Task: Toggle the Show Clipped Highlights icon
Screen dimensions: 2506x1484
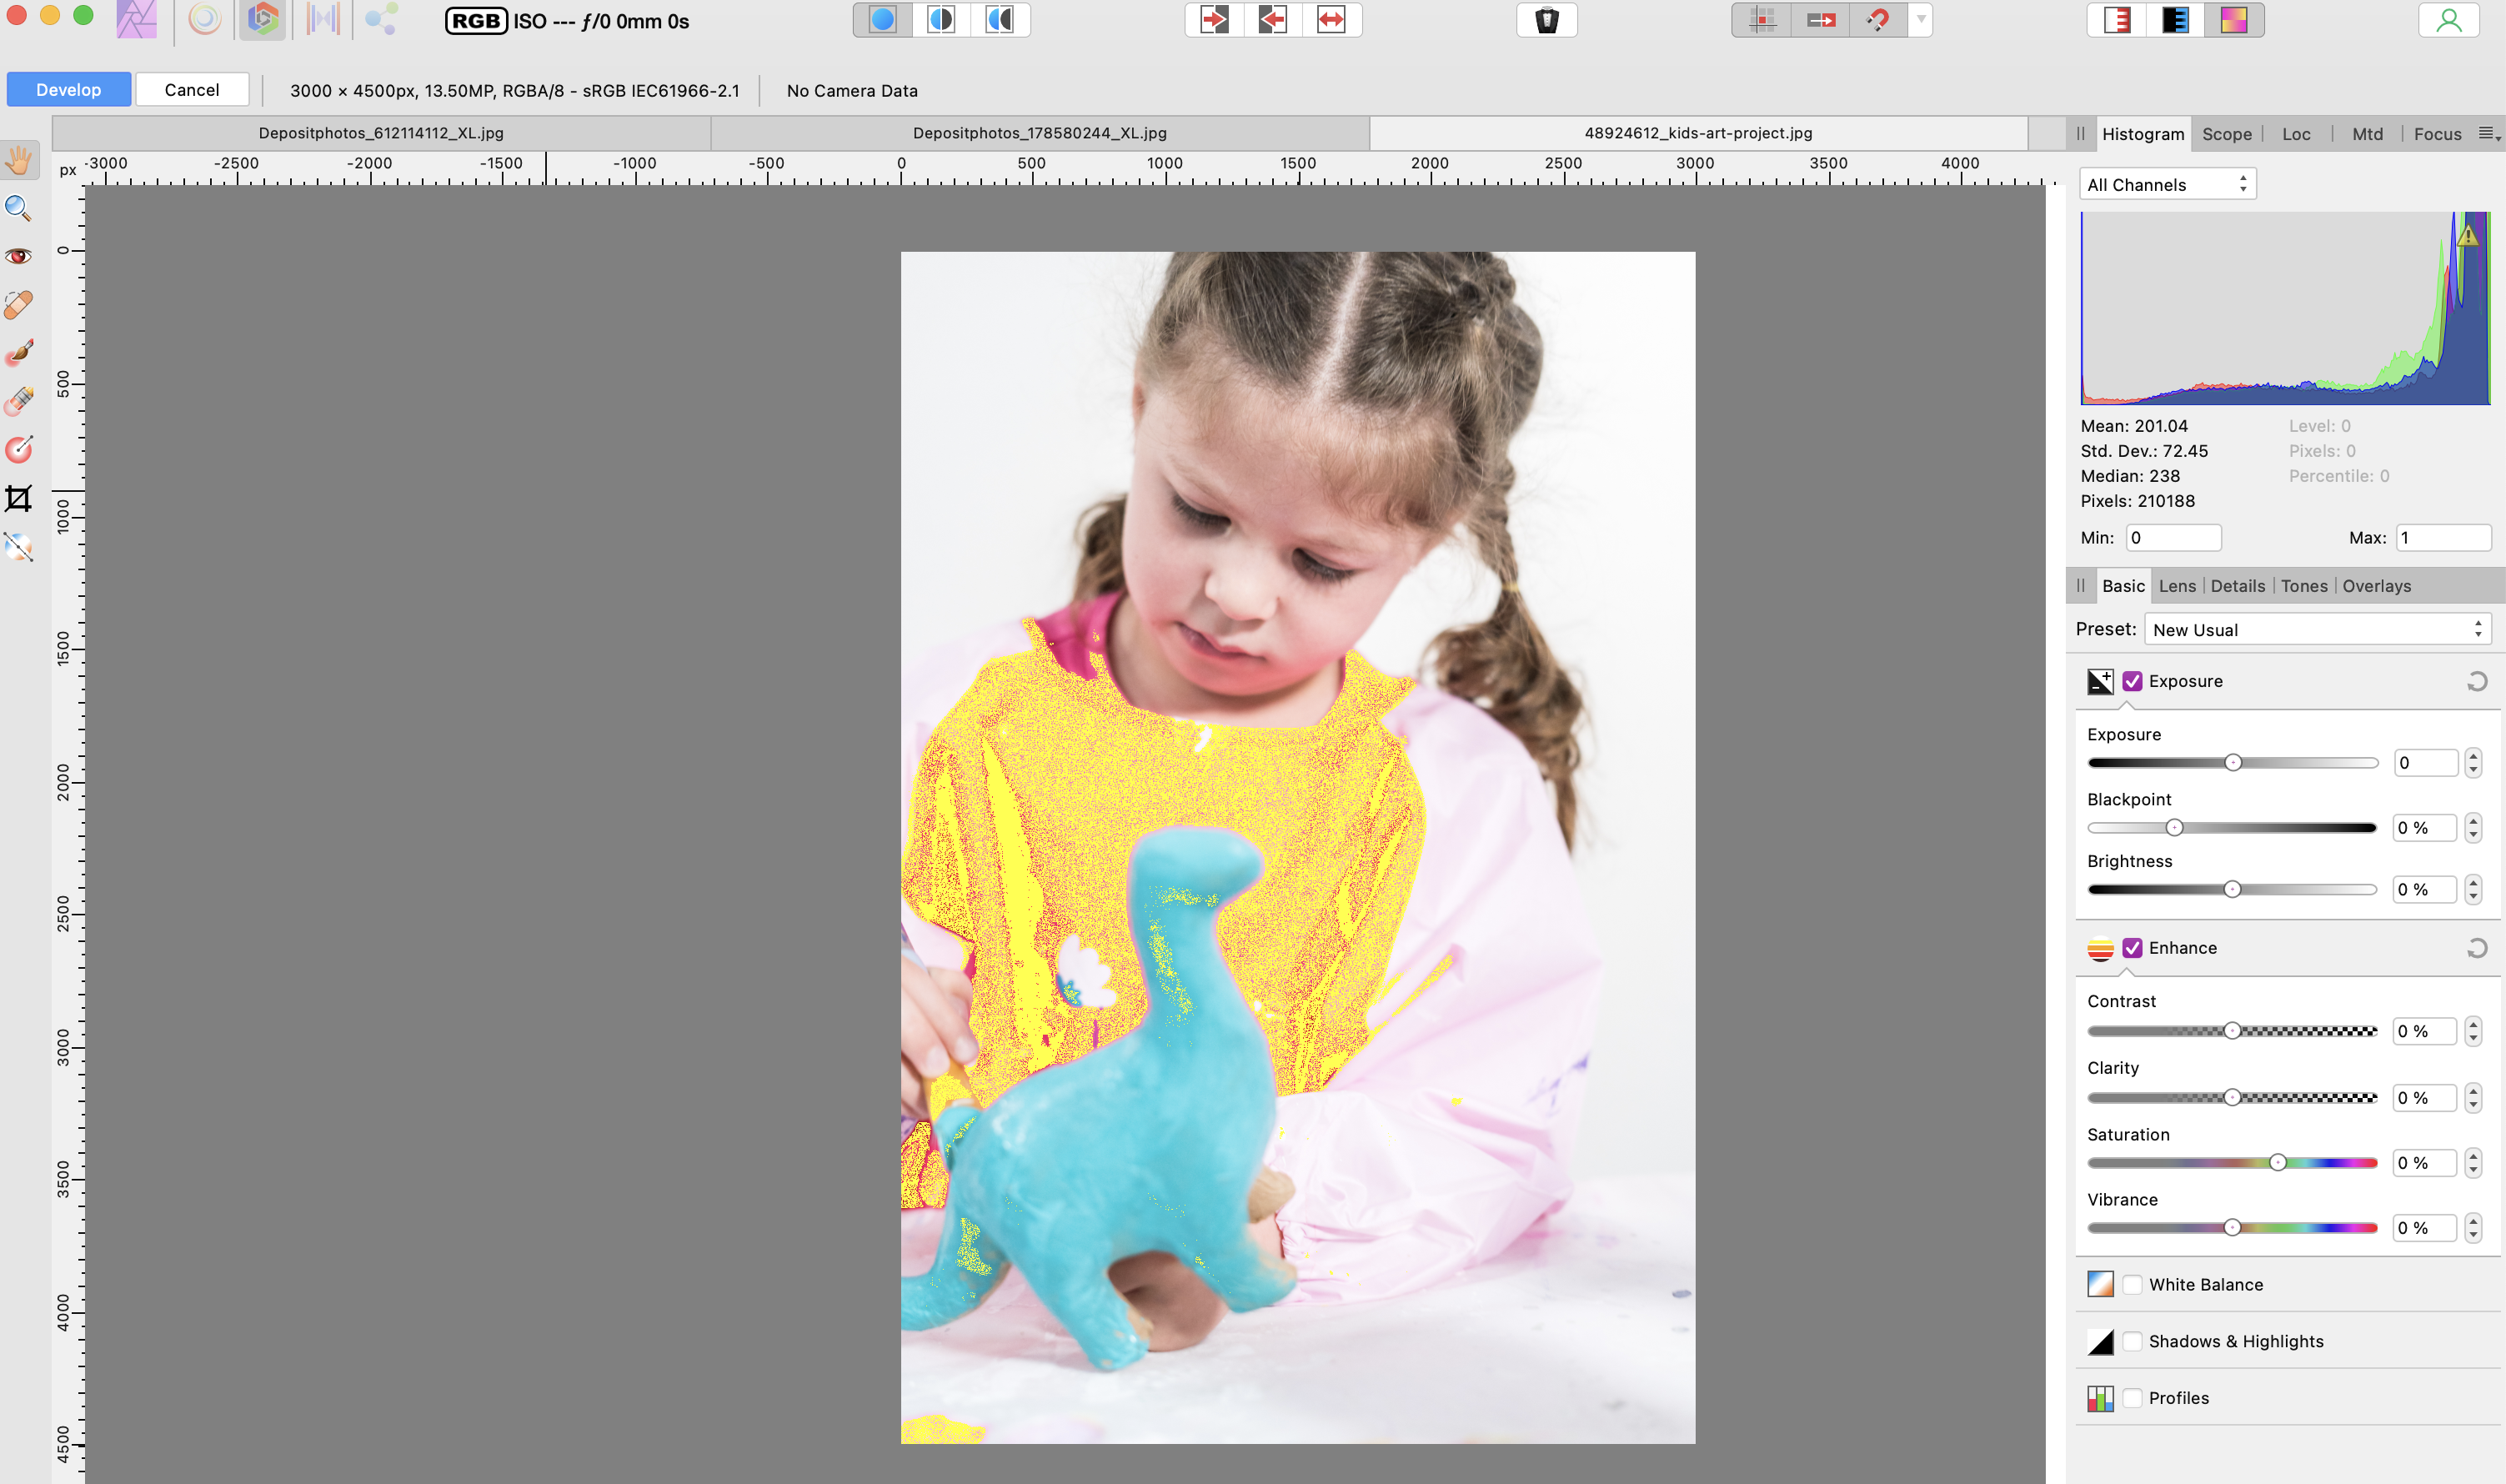Action: [x=2116, y=20]
